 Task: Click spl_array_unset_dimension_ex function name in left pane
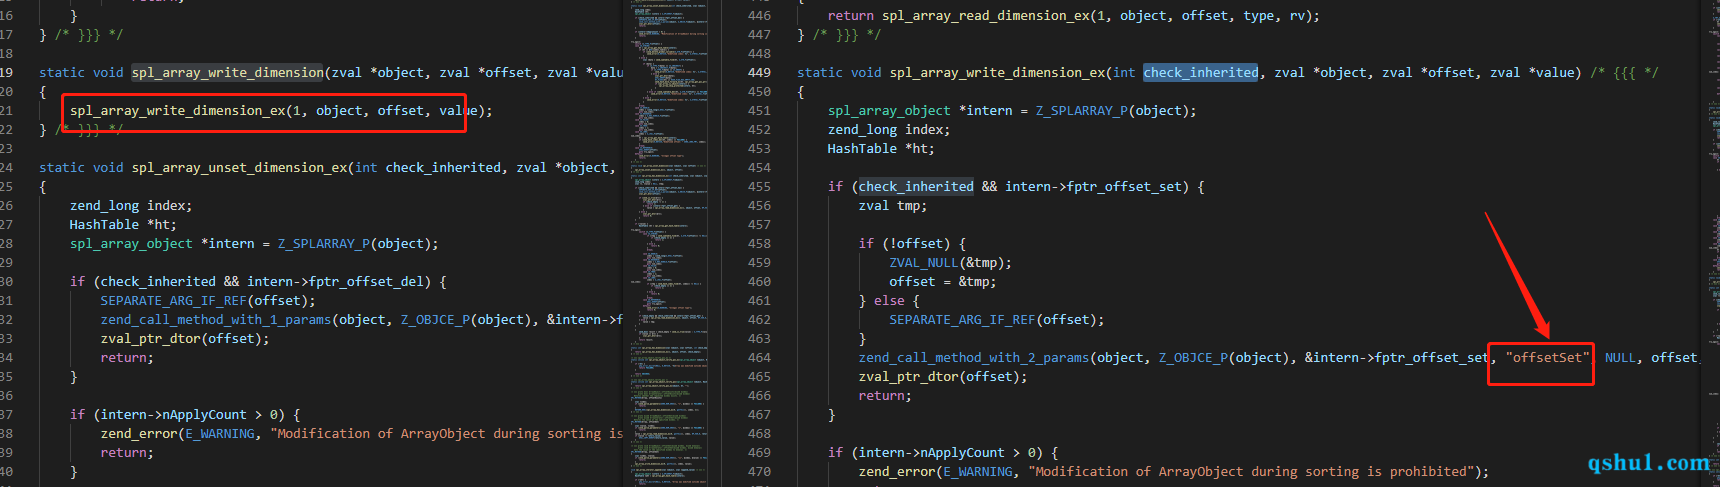[x=239, y=168]
